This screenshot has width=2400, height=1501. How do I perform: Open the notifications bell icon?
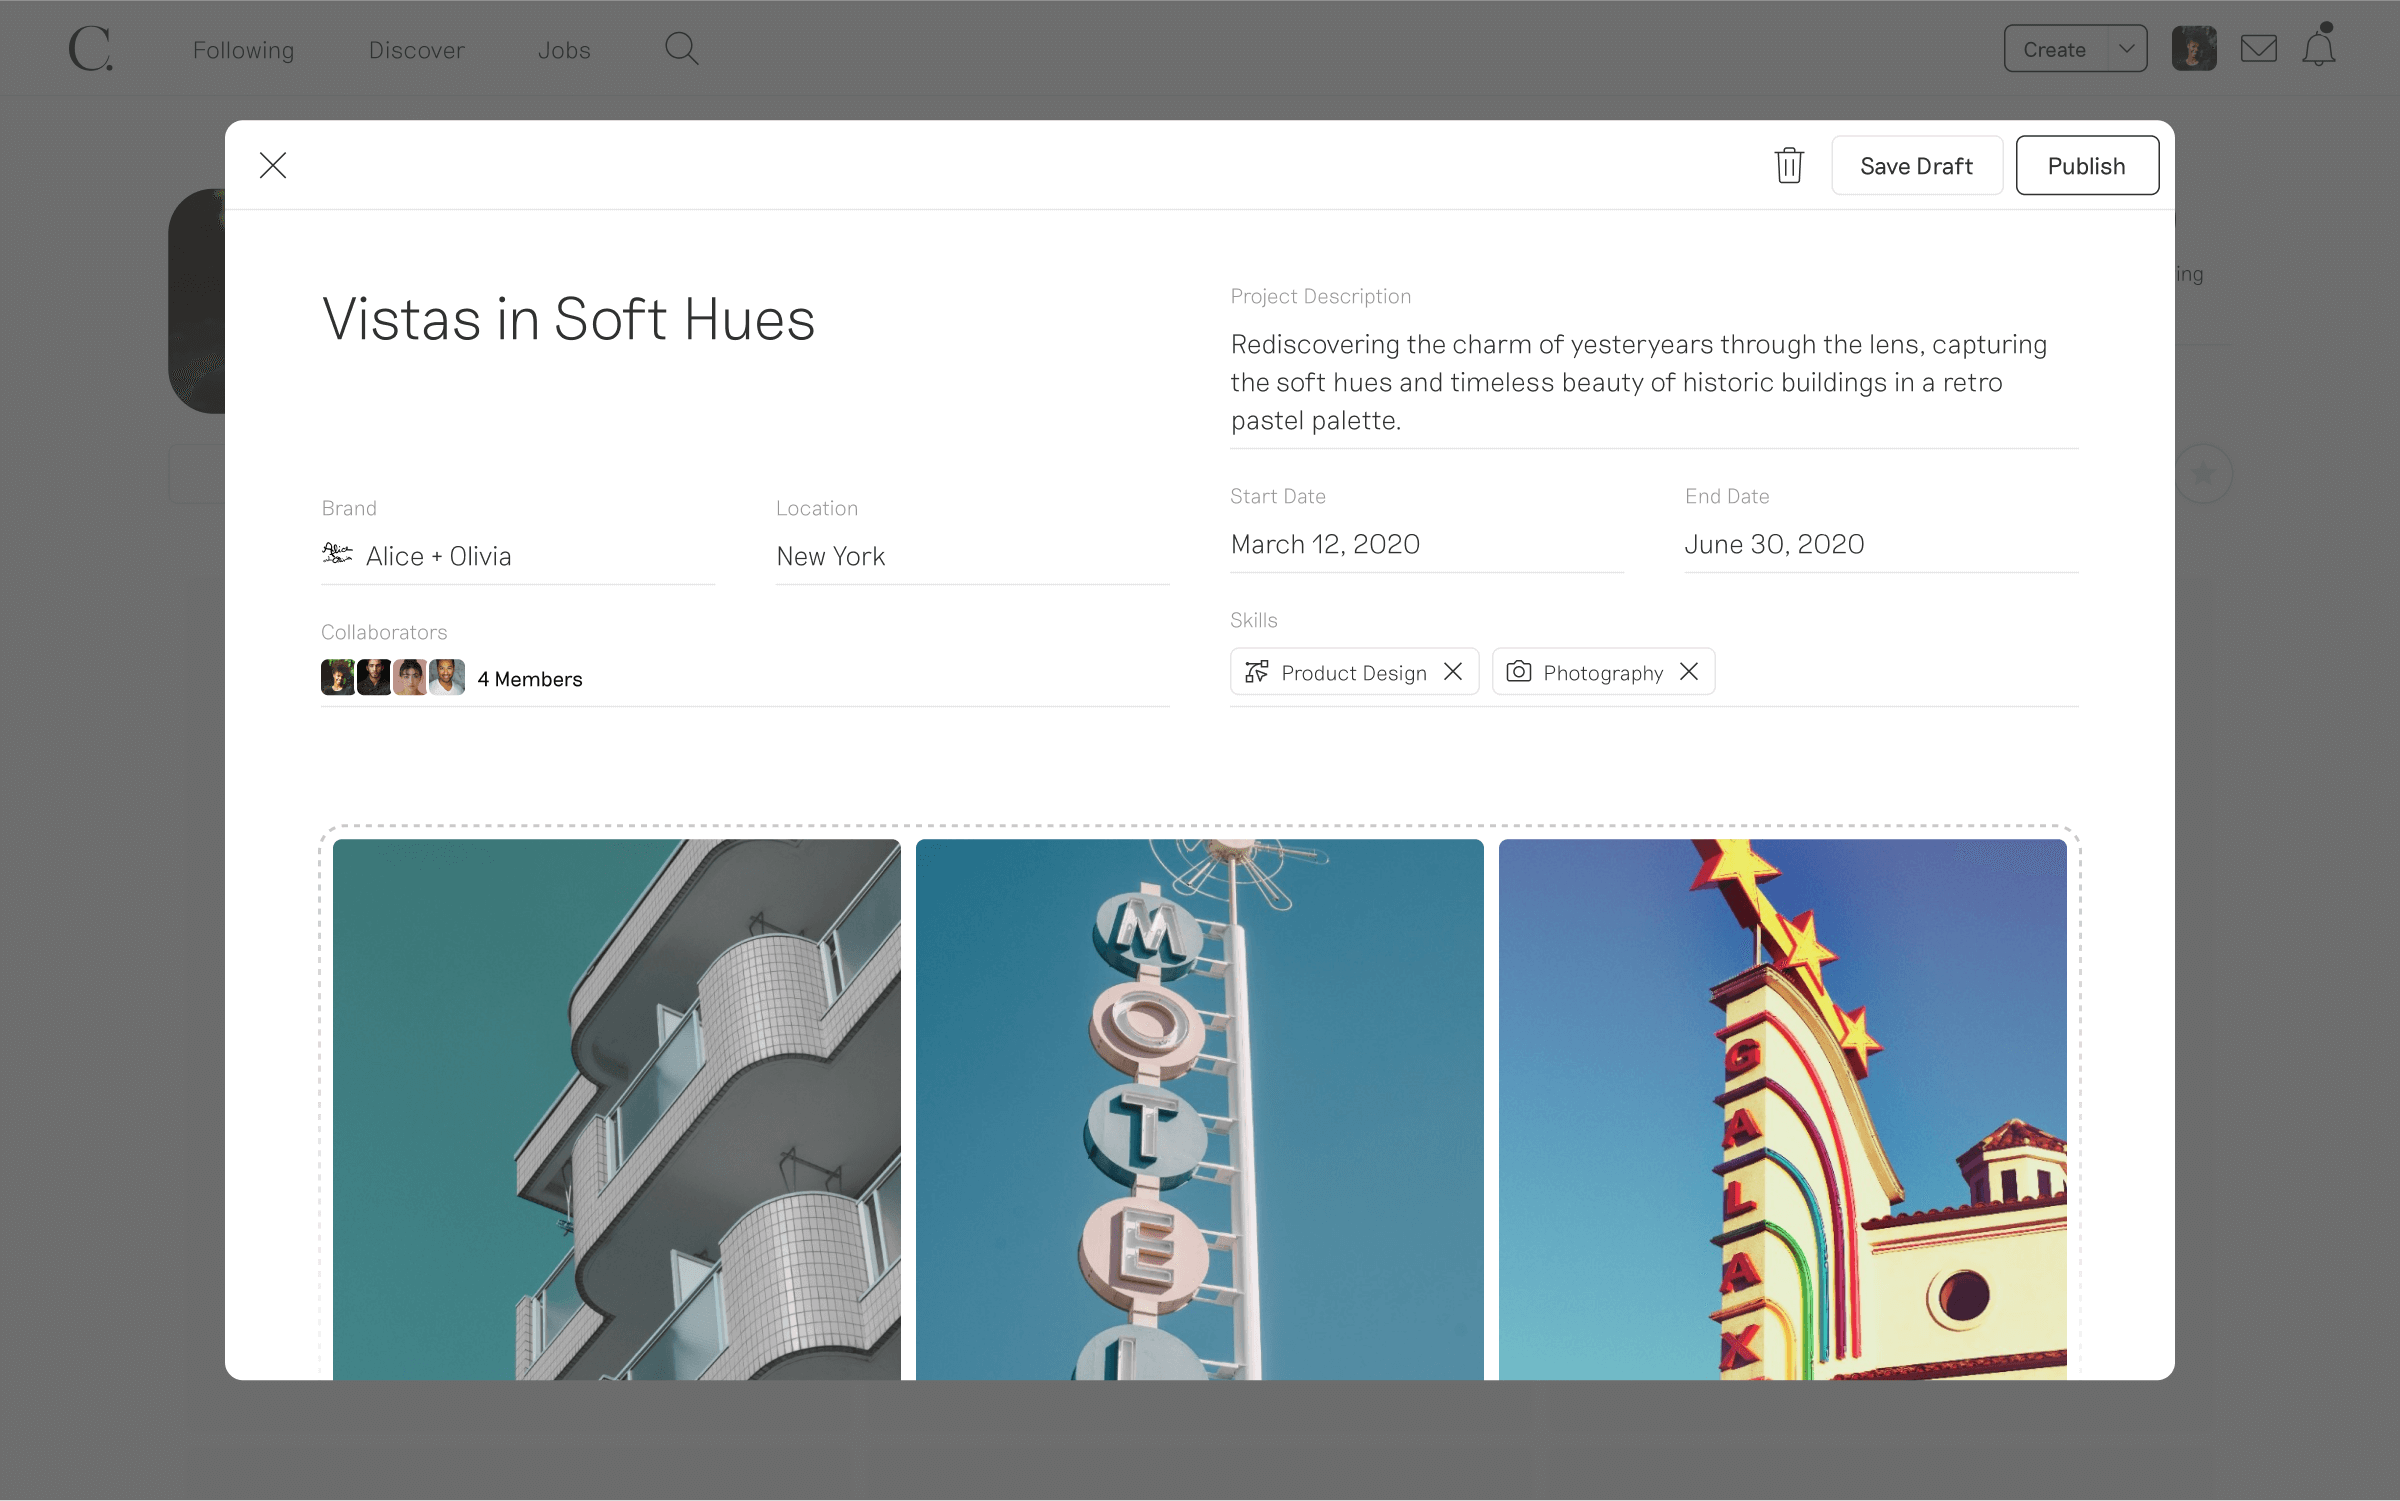(x=2318, y=48)
